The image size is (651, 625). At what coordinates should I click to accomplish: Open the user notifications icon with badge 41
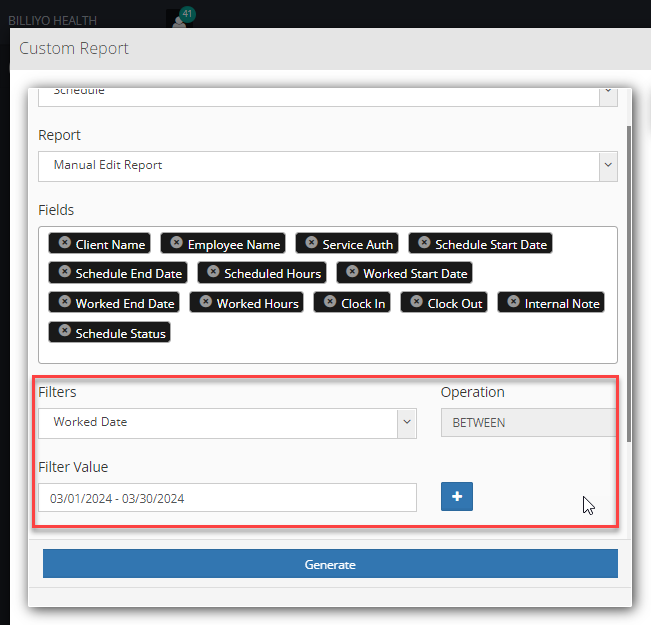point(180,20)
